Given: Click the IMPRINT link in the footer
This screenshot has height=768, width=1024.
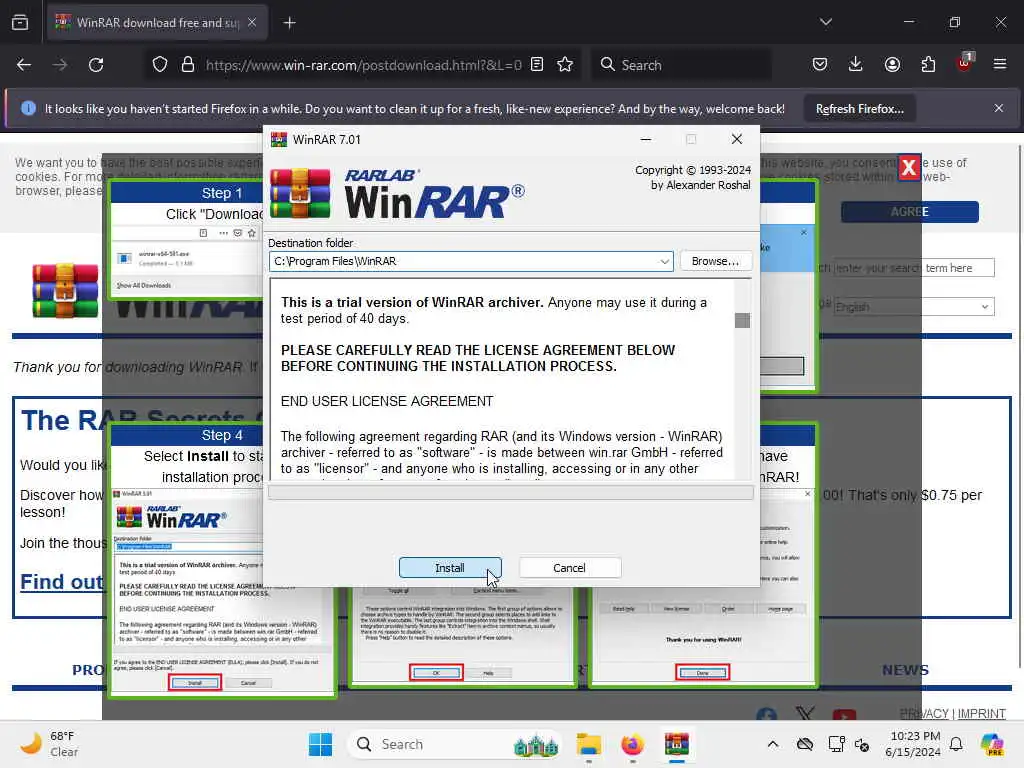Looking at the screenshot, I should point(982,714).
